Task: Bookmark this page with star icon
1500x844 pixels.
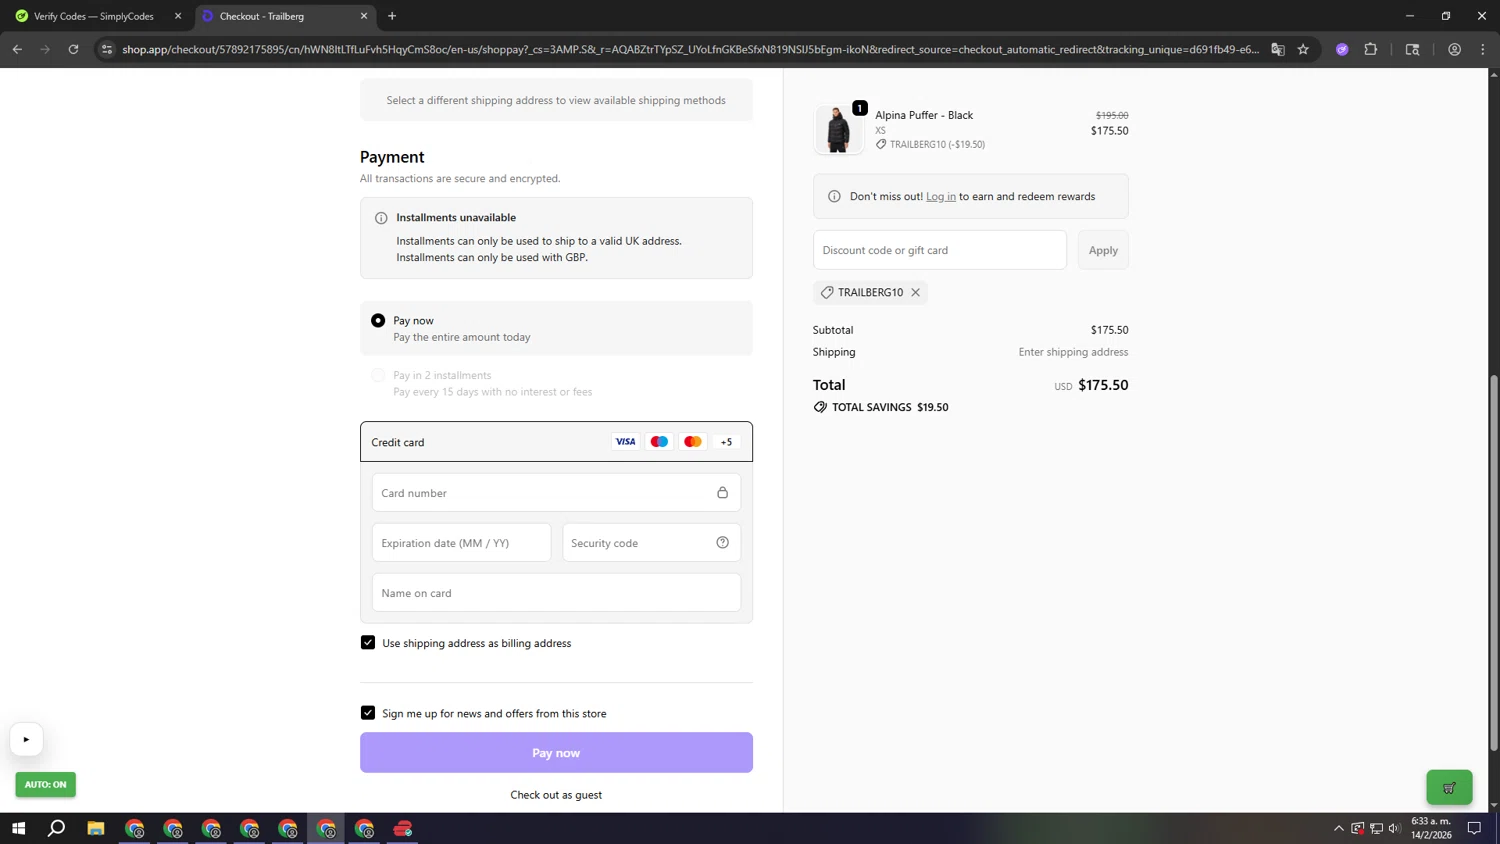Action: tap(1303, 49)
